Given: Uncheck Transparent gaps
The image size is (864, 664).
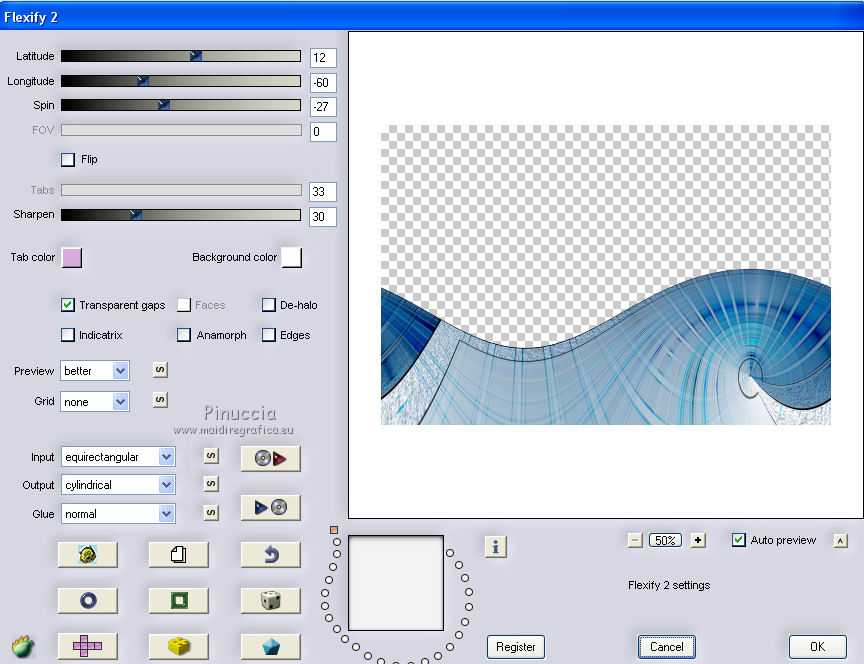Looking at the screenshot, I should tap(68, 305).
